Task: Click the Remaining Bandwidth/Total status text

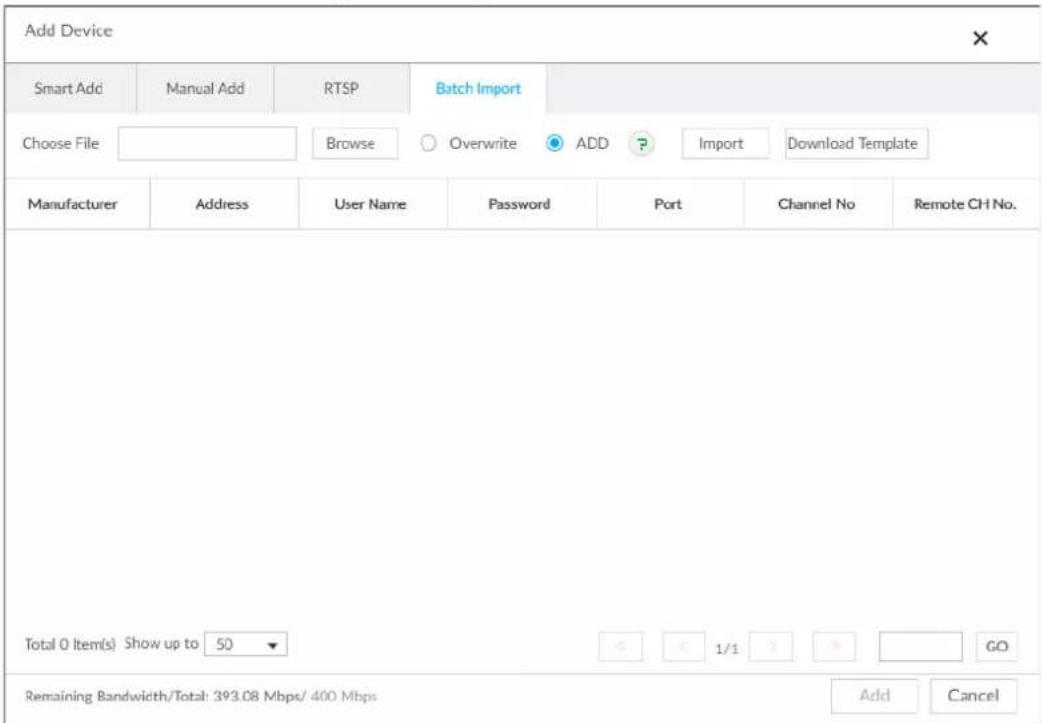Action: [x=201, y=696]
